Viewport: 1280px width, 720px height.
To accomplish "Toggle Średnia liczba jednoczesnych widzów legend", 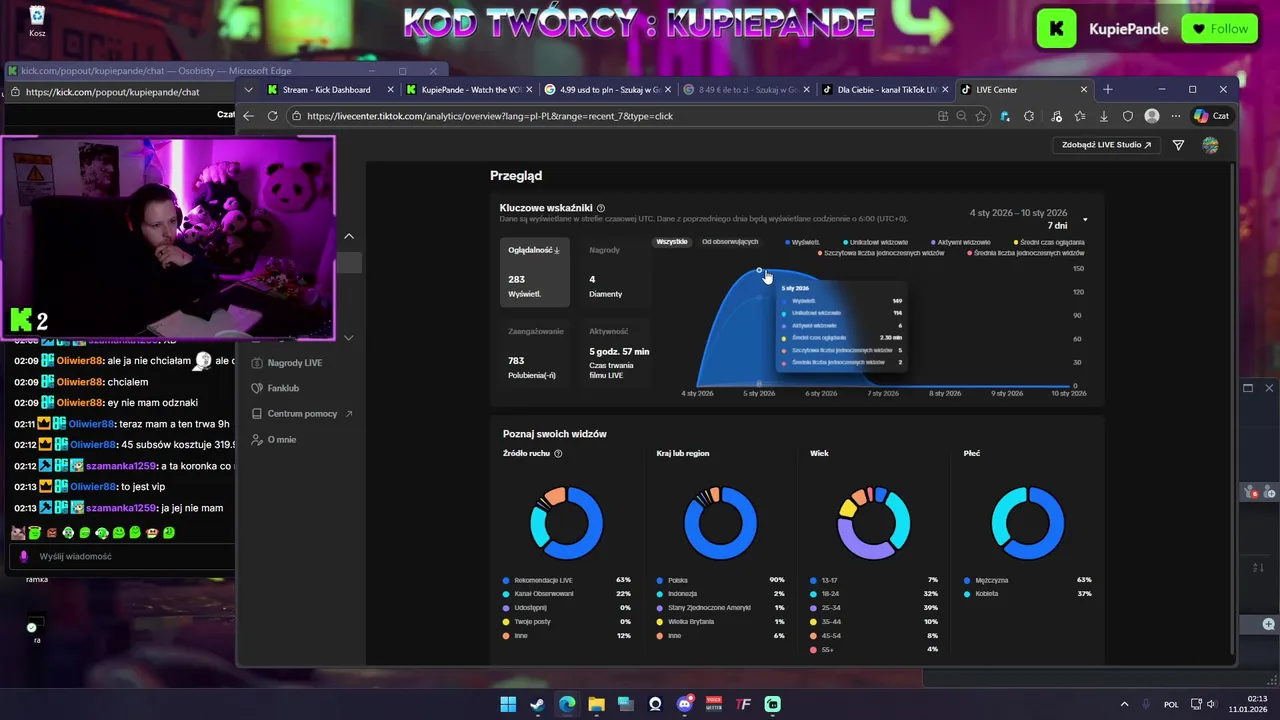I will (x=1026, y=253).
